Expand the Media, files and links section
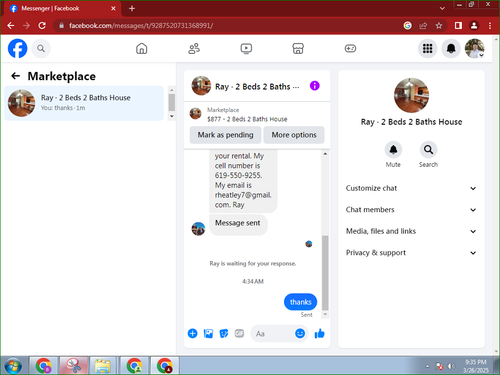 [411, 231]
